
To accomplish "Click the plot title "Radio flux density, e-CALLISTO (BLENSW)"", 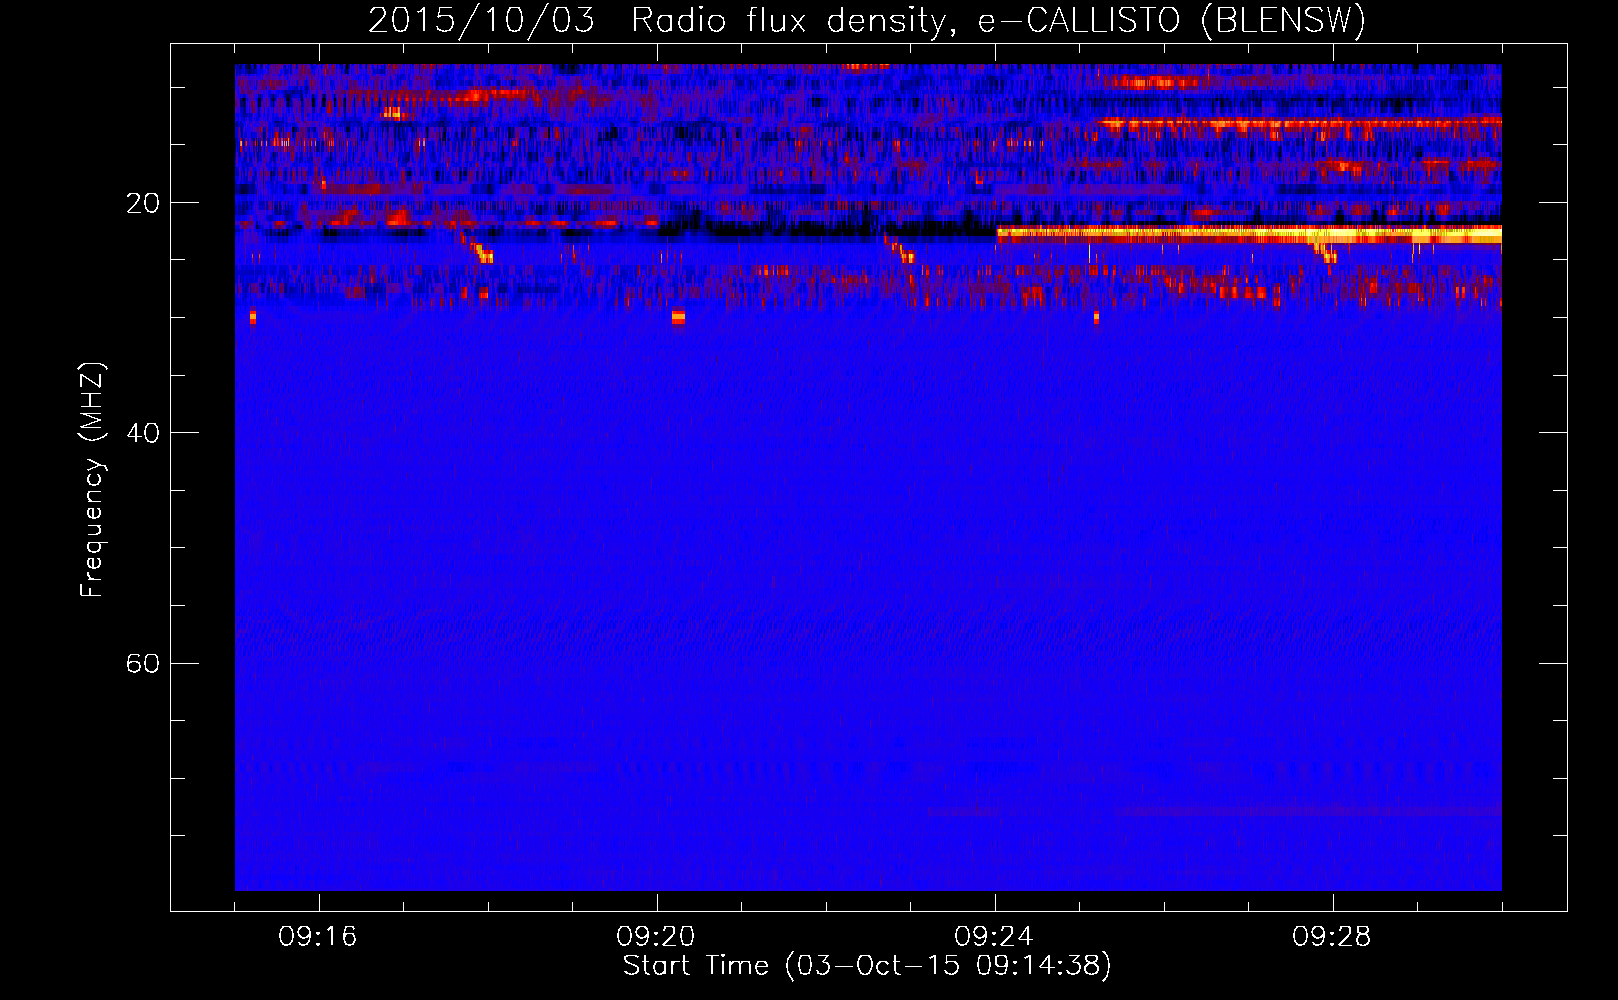I will click(998, 21).
